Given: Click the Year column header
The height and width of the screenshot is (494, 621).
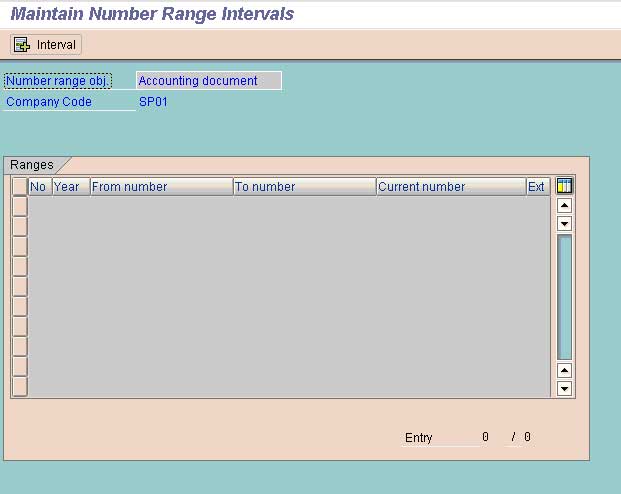Looking at the screenshot, I should coord(70,186).
